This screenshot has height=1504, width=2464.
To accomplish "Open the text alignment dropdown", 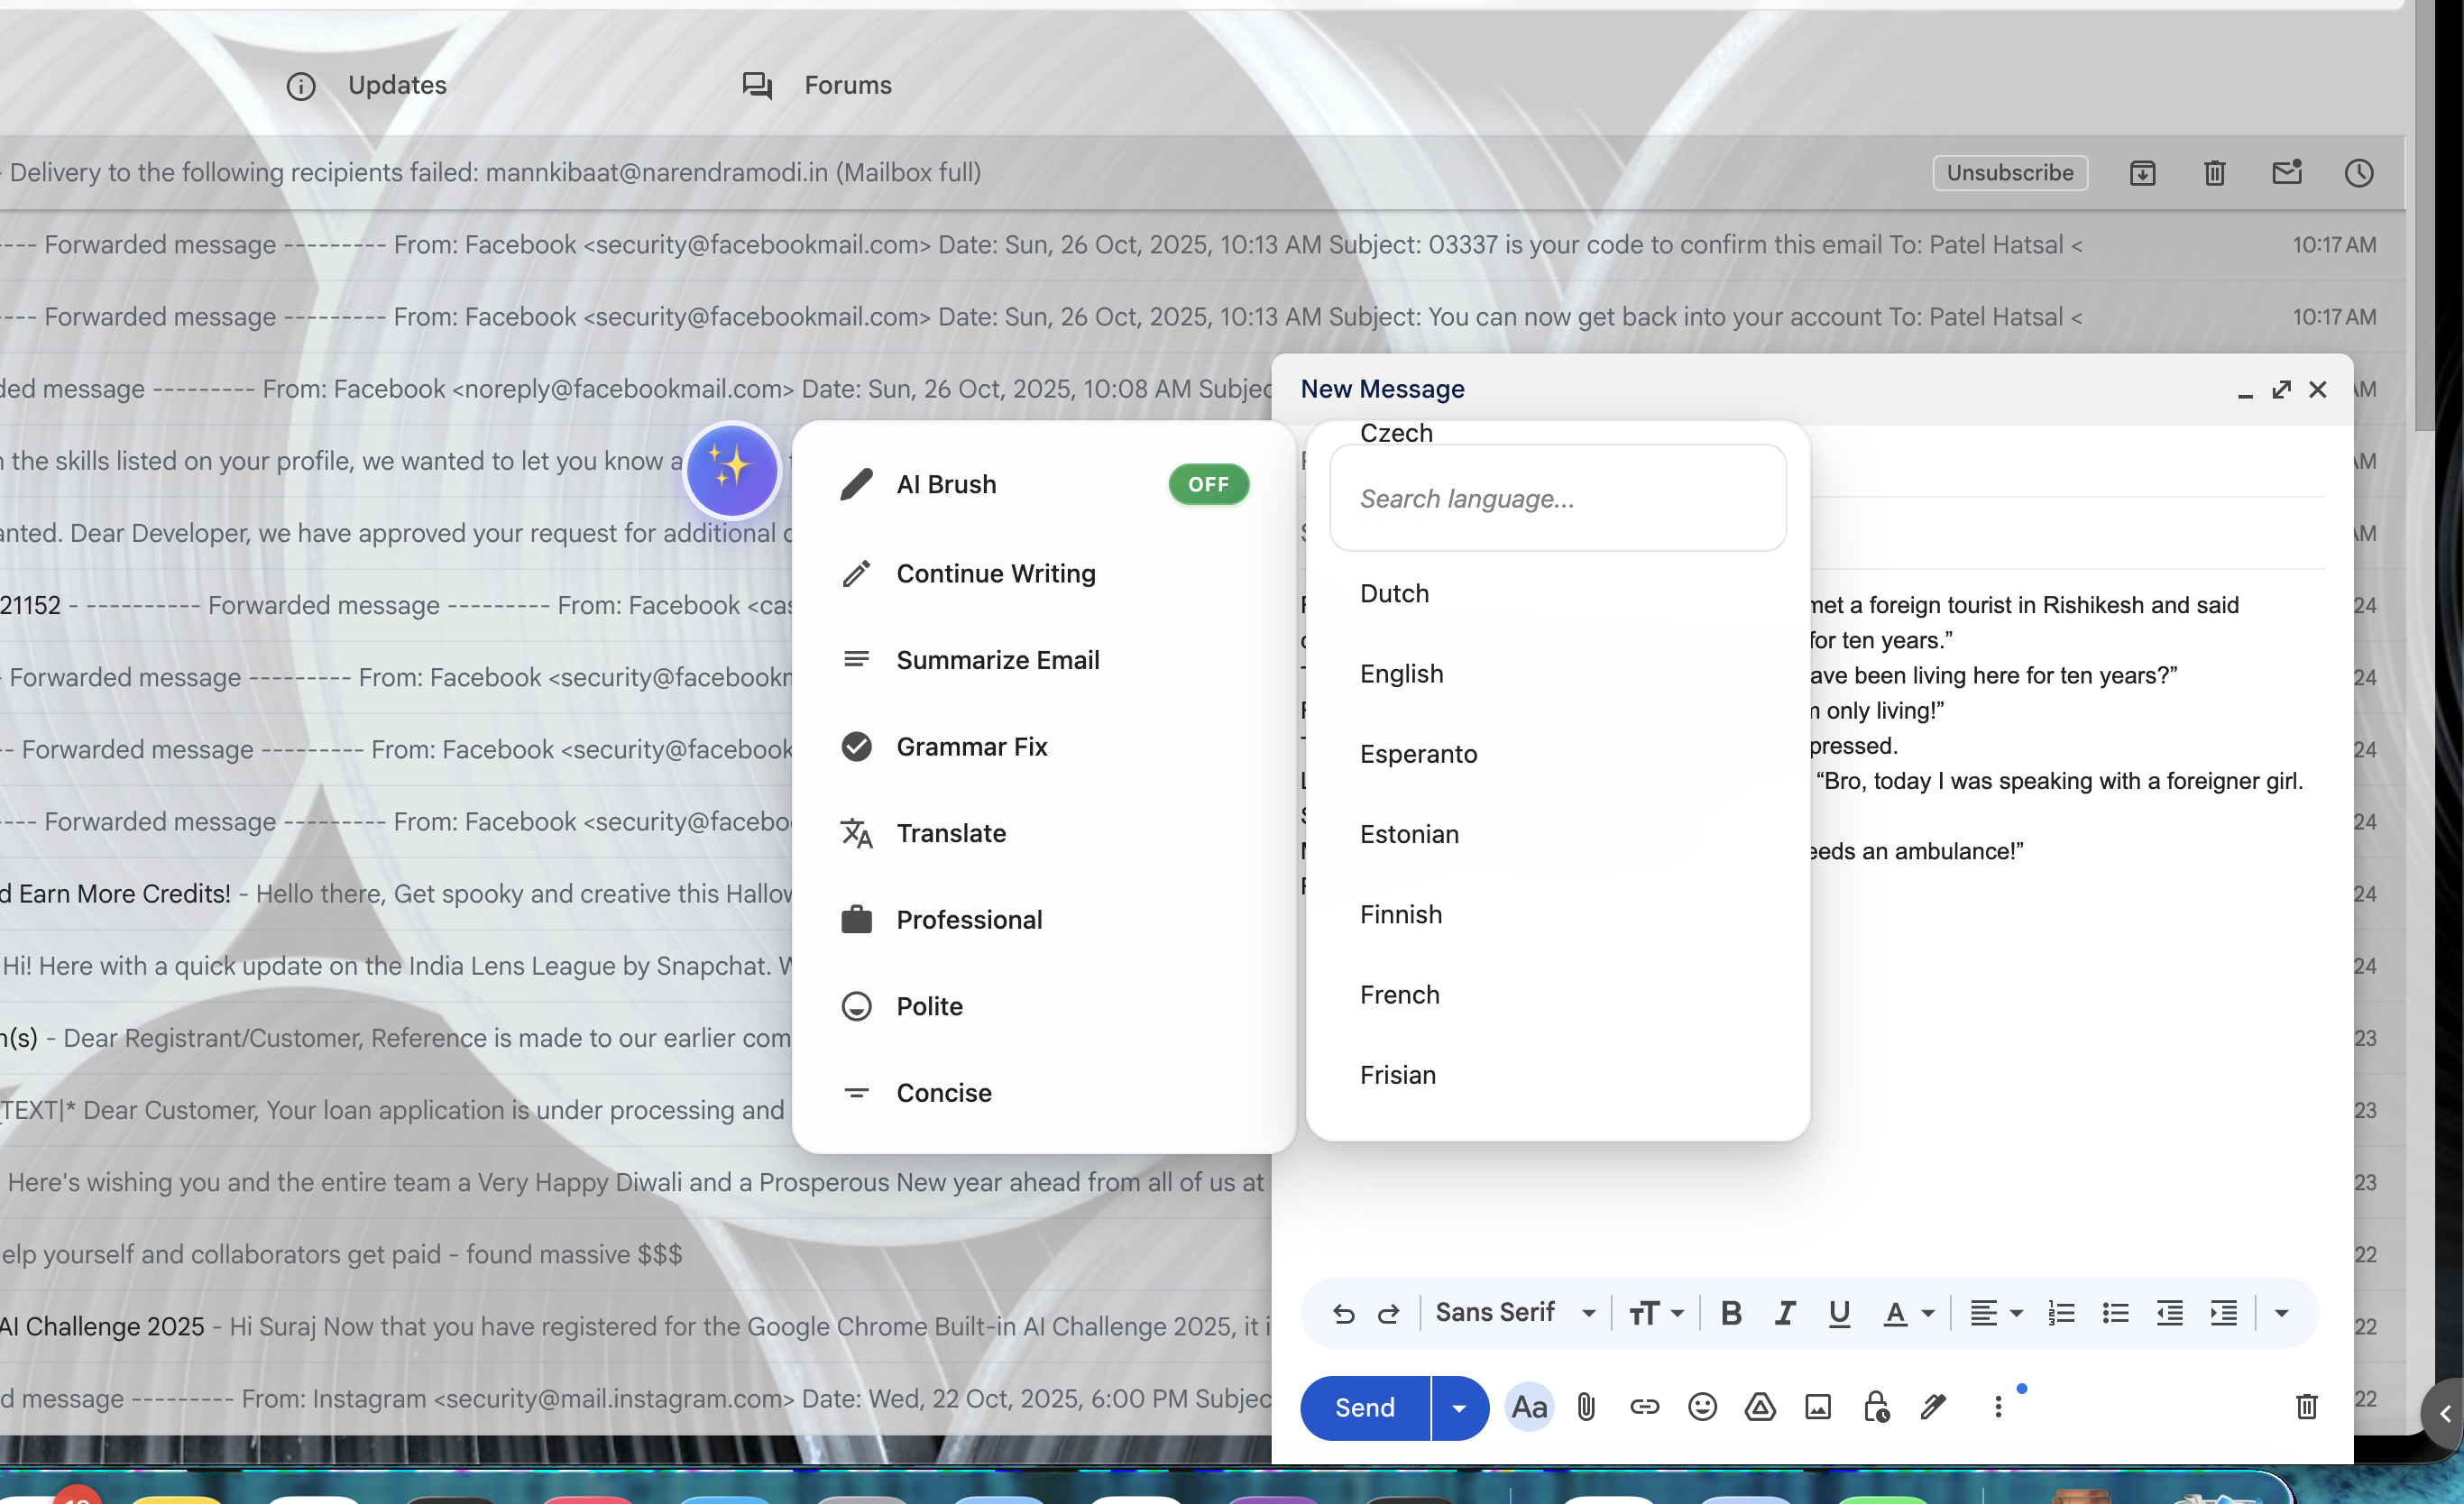I will point(1996,1313).
